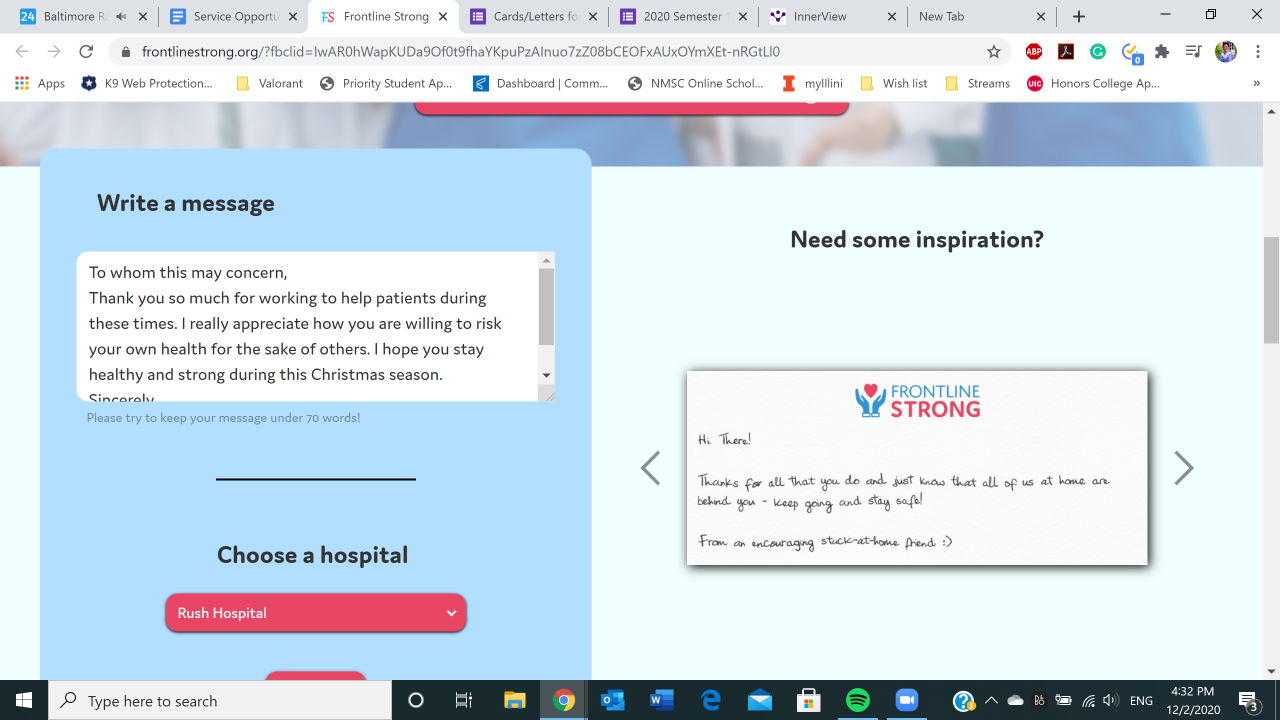1280x720 pixels.
Task: Switch to the Service Opportunities tab
Action: 233,17
